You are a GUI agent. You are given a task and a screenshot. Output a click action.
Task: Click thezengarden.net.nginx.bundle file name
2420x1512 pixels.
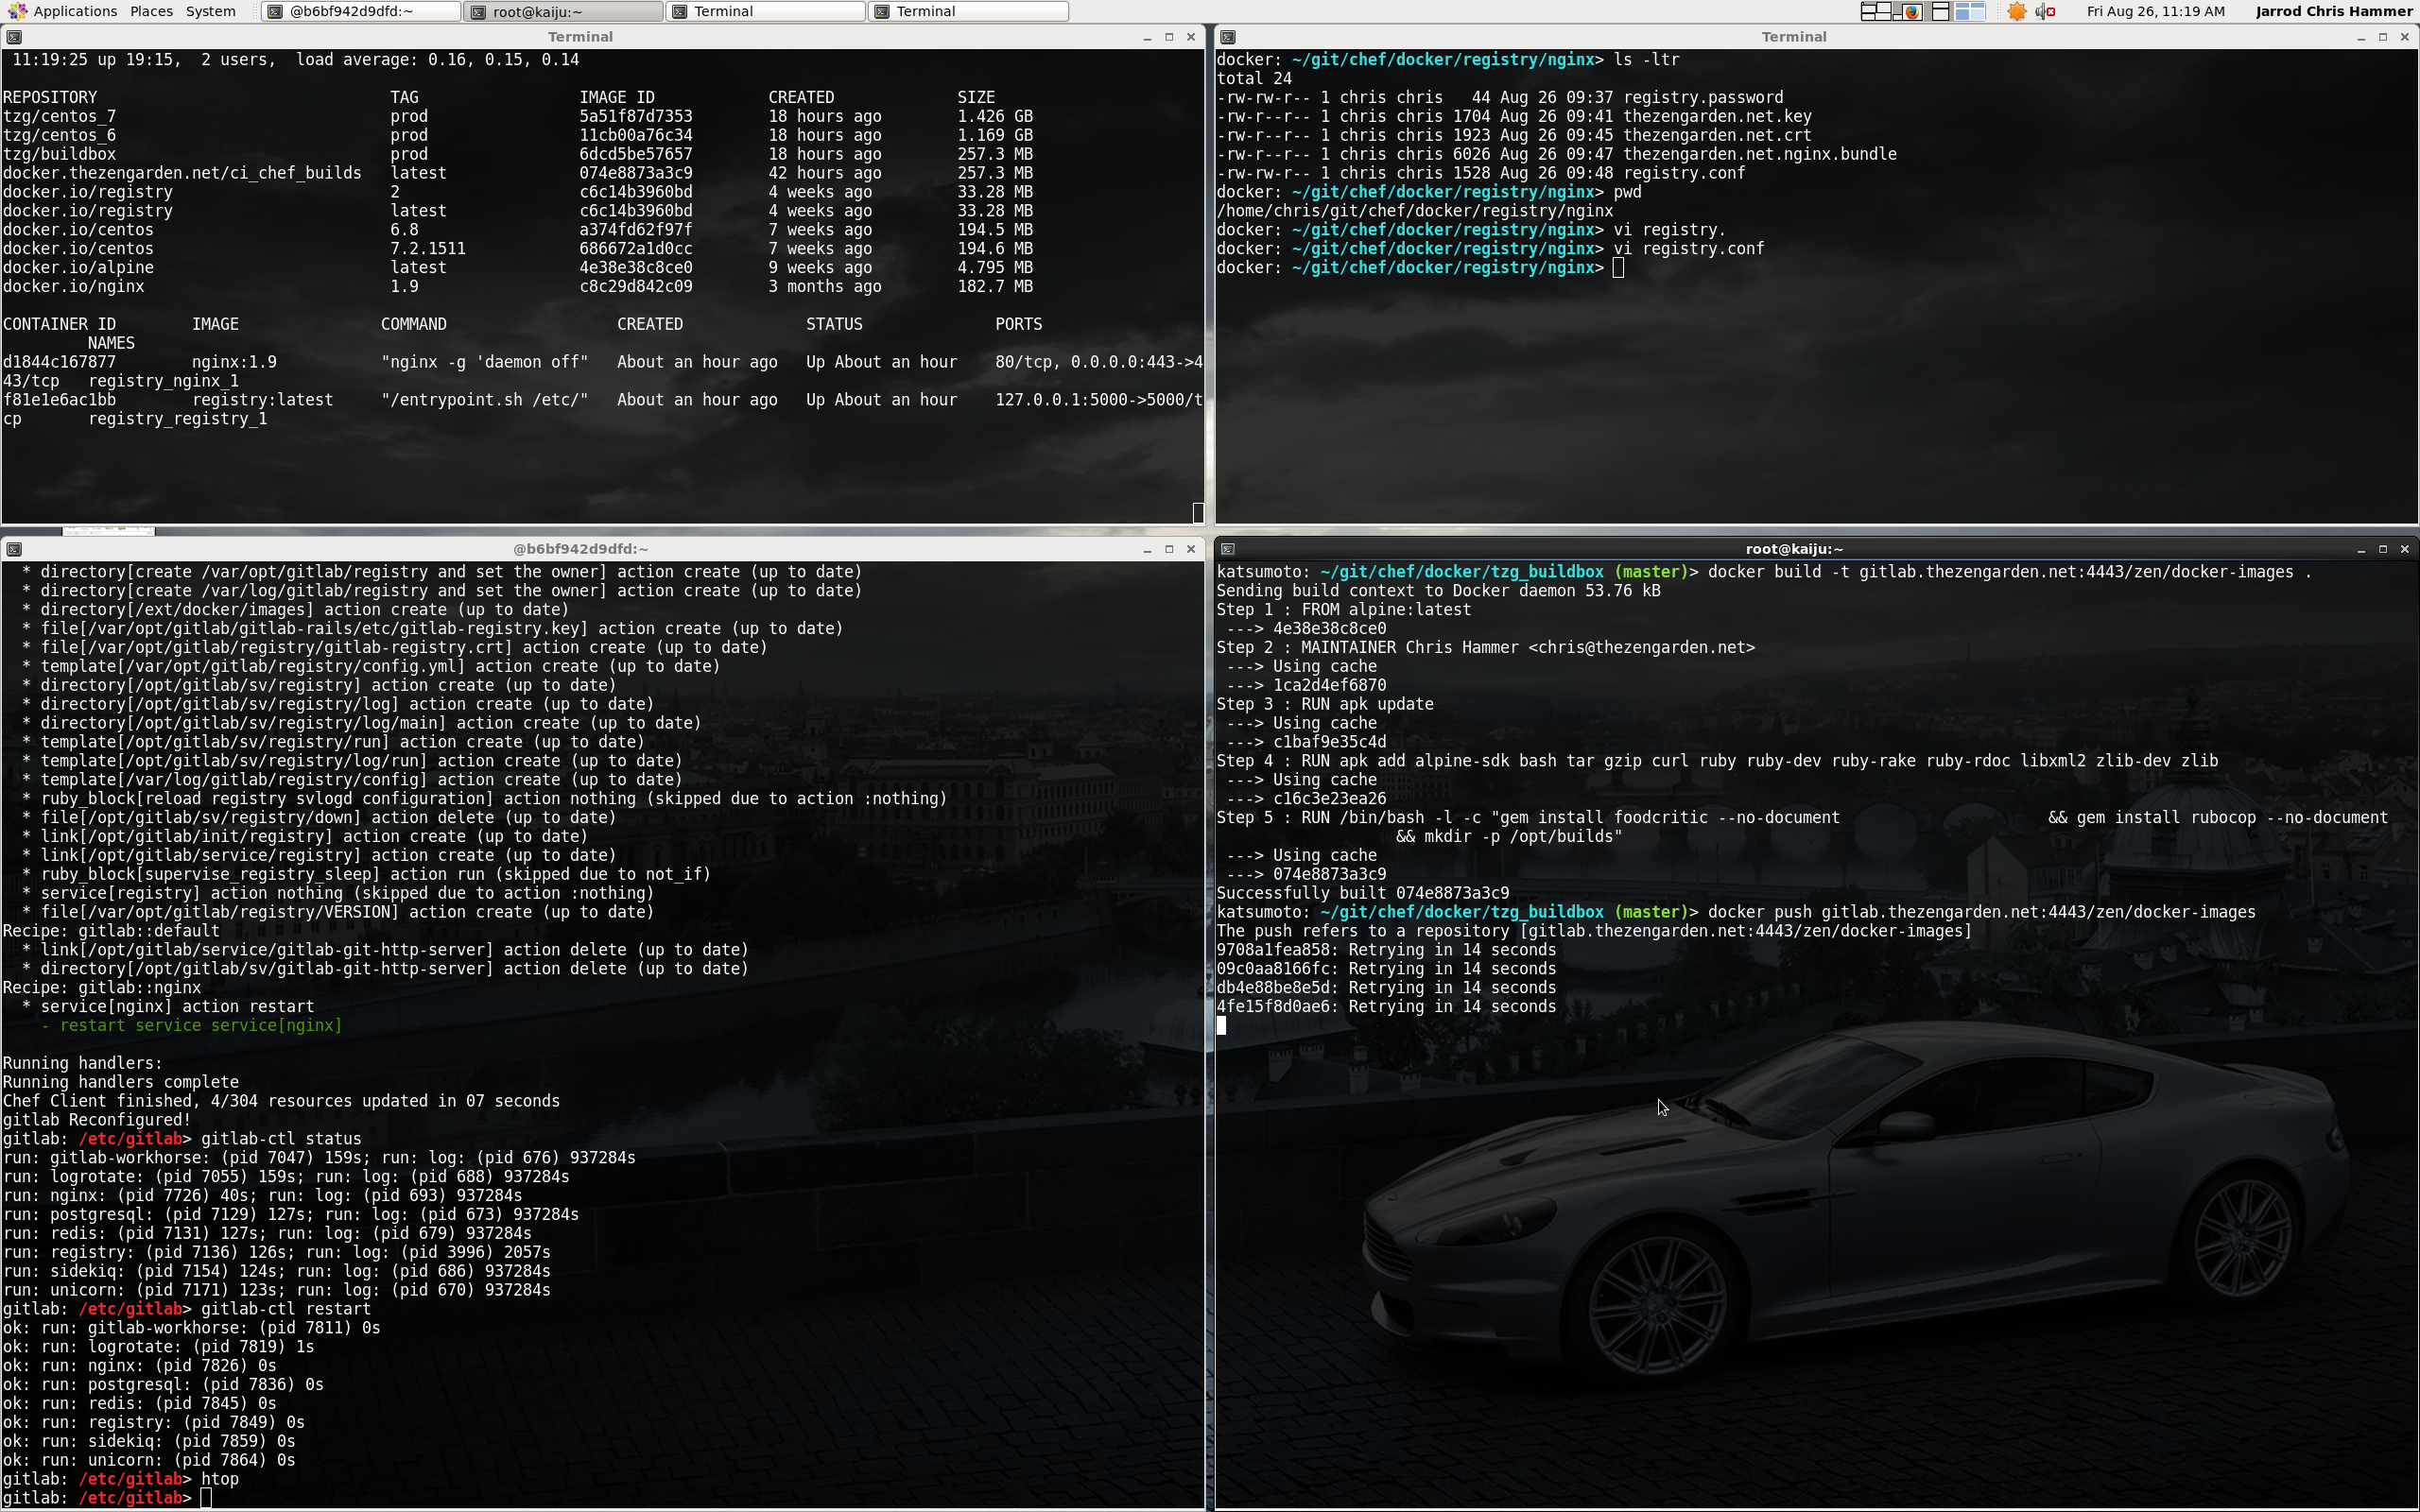[1760, 154]
